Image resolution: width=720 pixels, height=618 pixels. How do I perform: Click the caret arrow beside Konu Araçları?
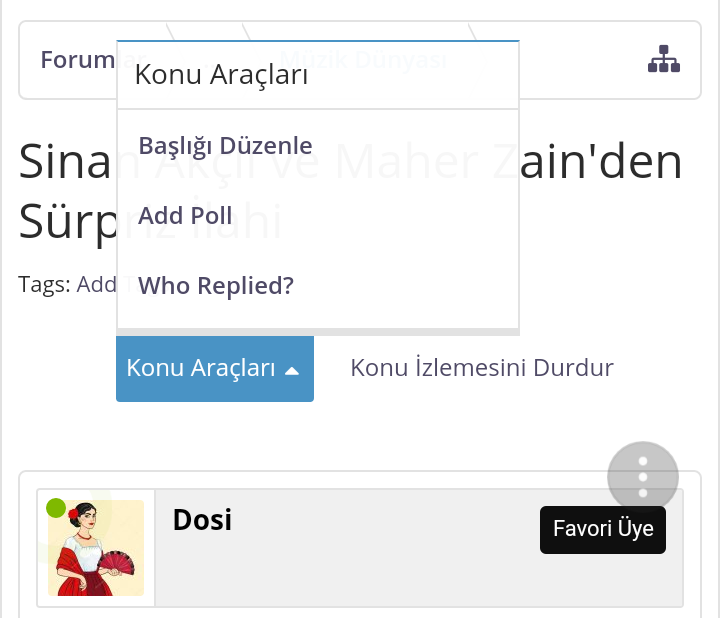pyautogui.click(x=292, y=370)
